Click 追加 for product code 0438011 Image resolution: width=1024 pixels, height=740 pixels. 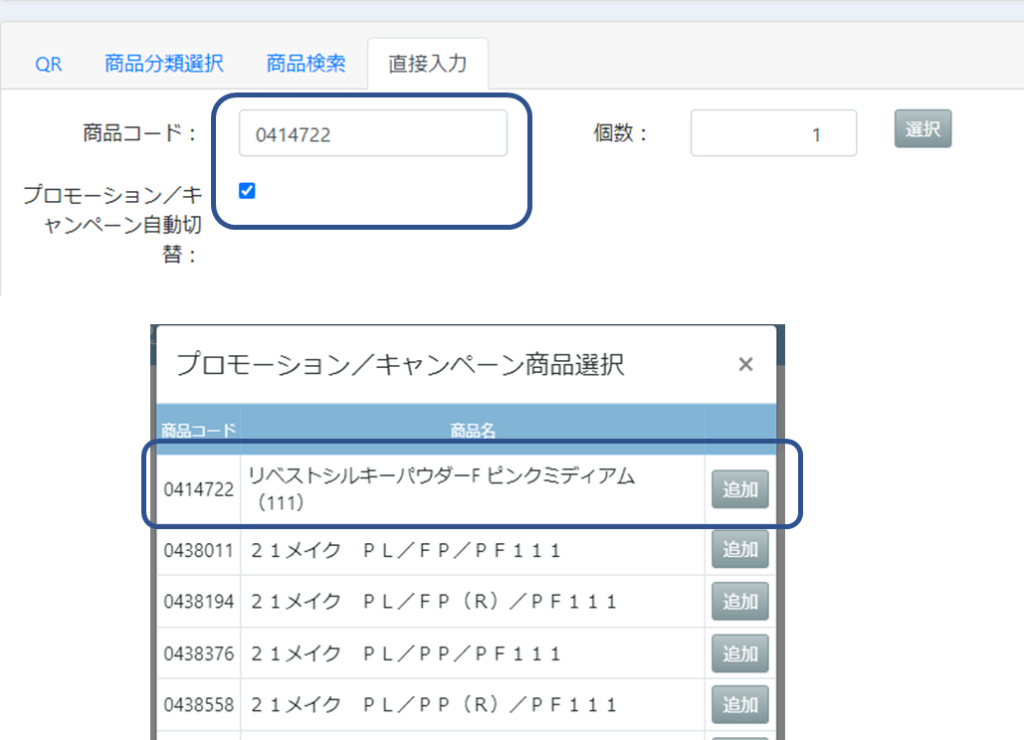pyautogui.click(x=740, y=549)
